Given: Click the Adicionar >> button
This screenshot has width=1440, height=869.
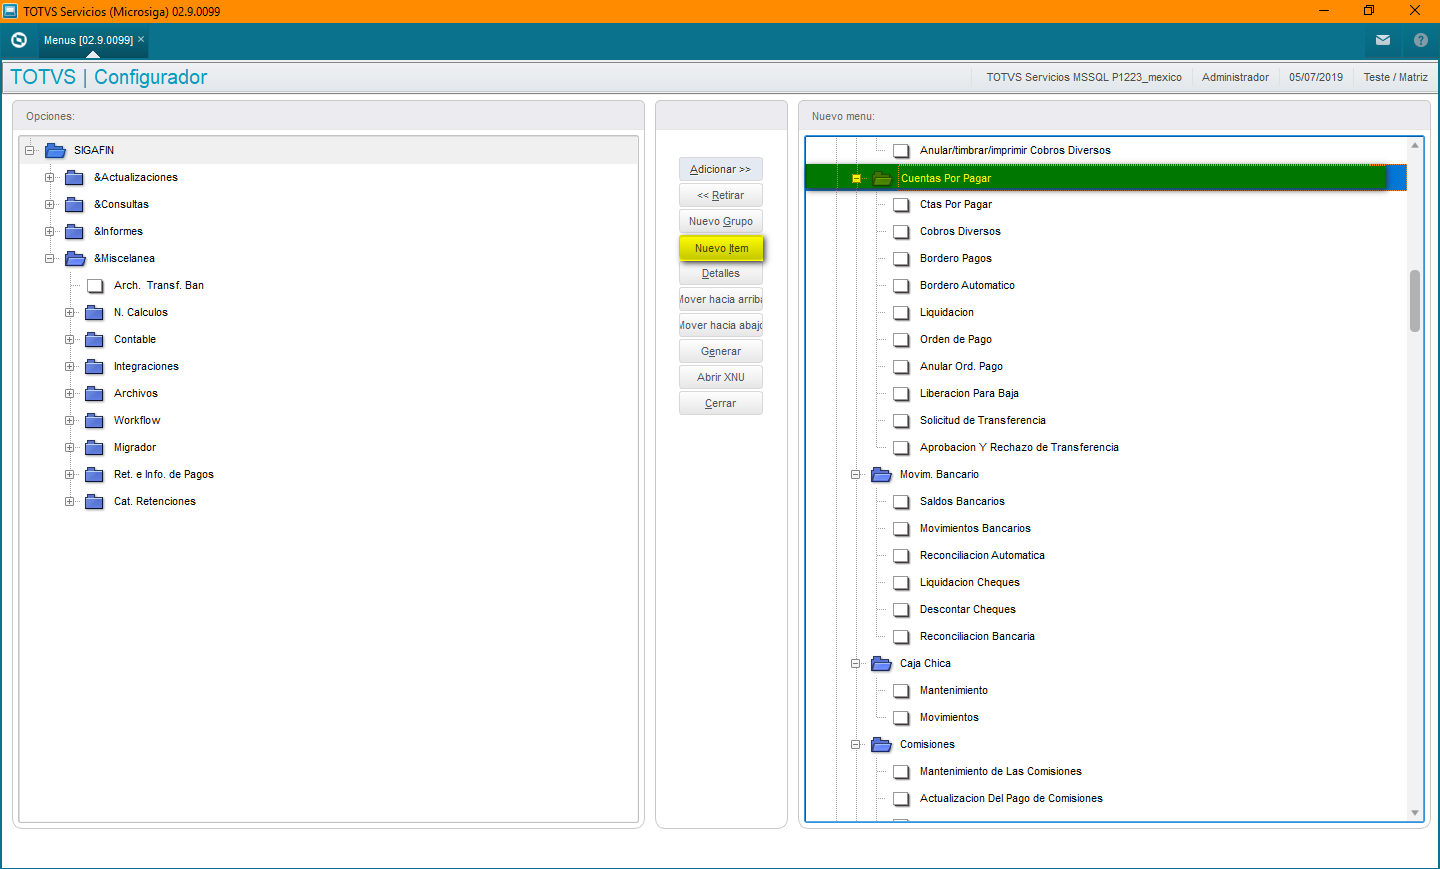Looking at the screenshot, I should [x=720, y=169].
